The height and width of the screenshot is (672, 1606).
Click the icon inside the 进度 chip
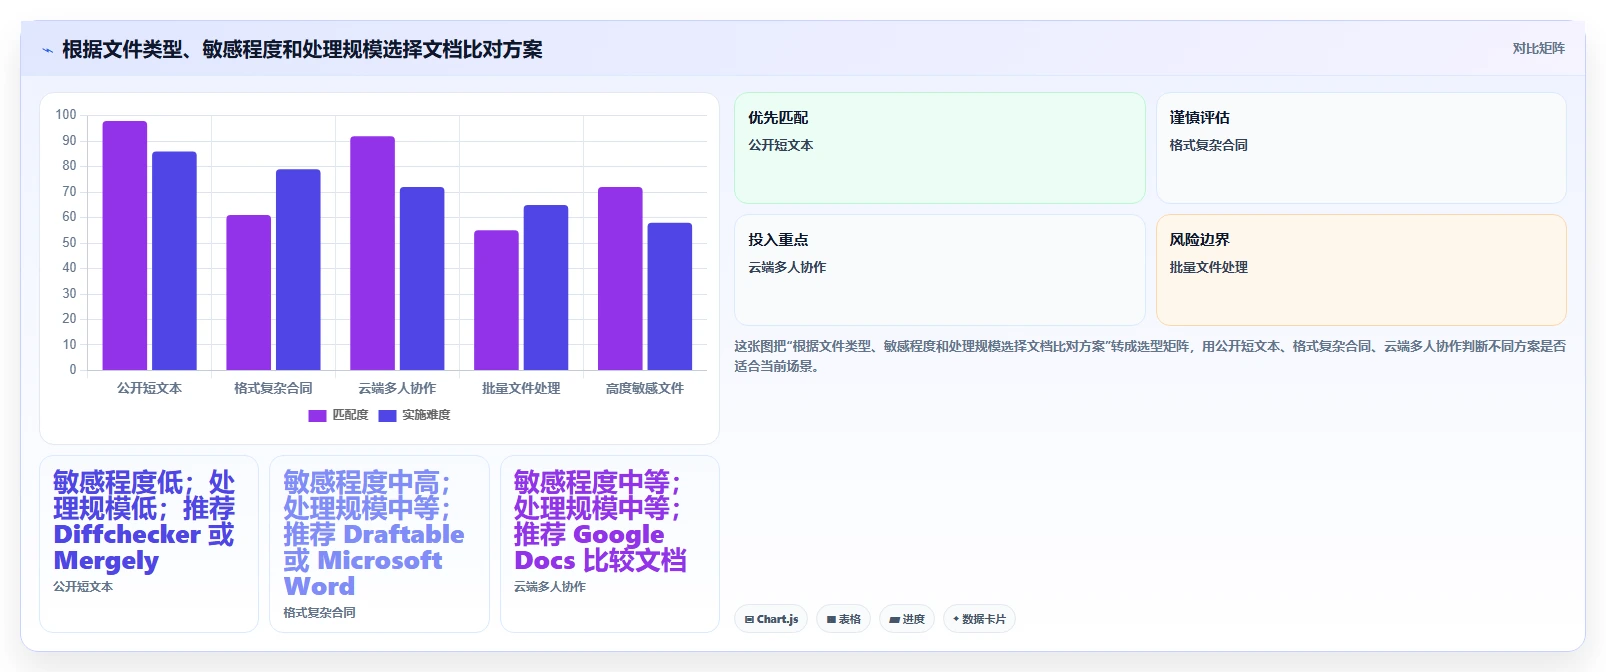(x=894, y=620)
